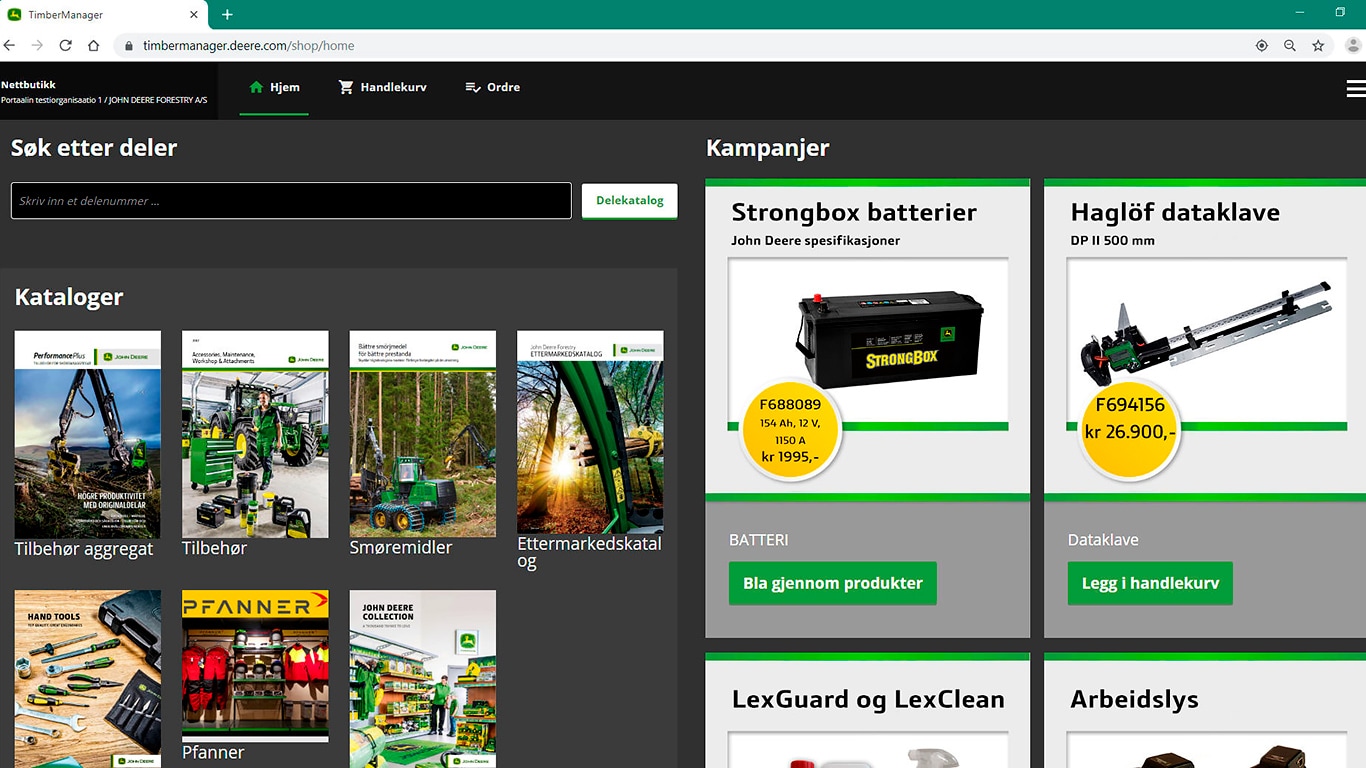Open a new browser tab

(x=227, y=14)
